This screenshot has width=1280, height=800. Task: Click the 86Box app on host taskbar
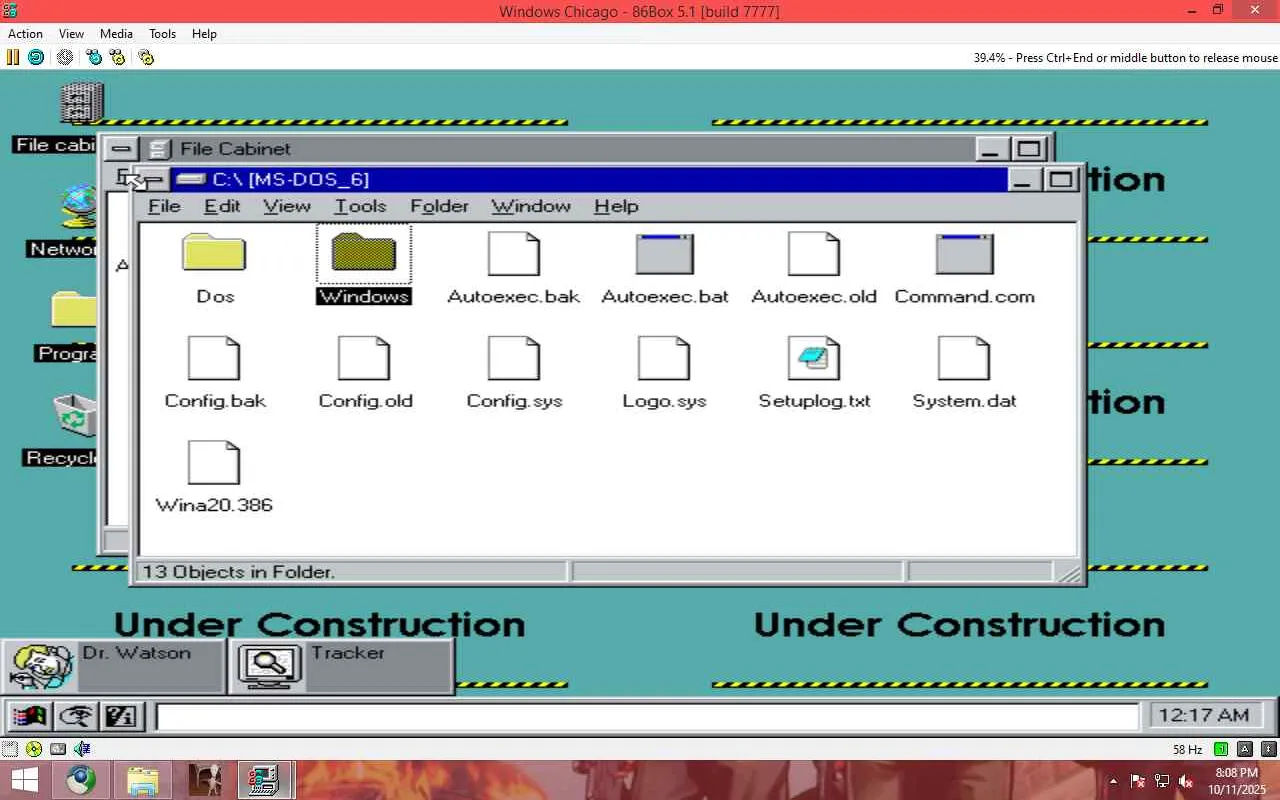[x=265, y=780]
